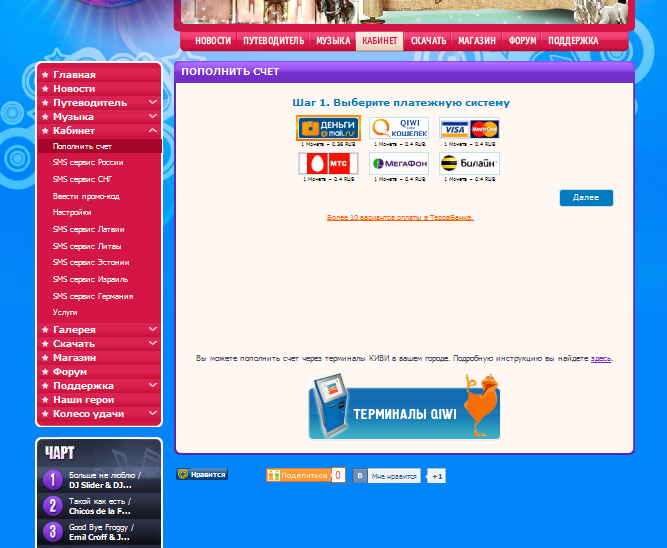The height and width of the screenshot is (548, 667).
Task: Expand Галерея sidebar section
Action: [153, 329]
